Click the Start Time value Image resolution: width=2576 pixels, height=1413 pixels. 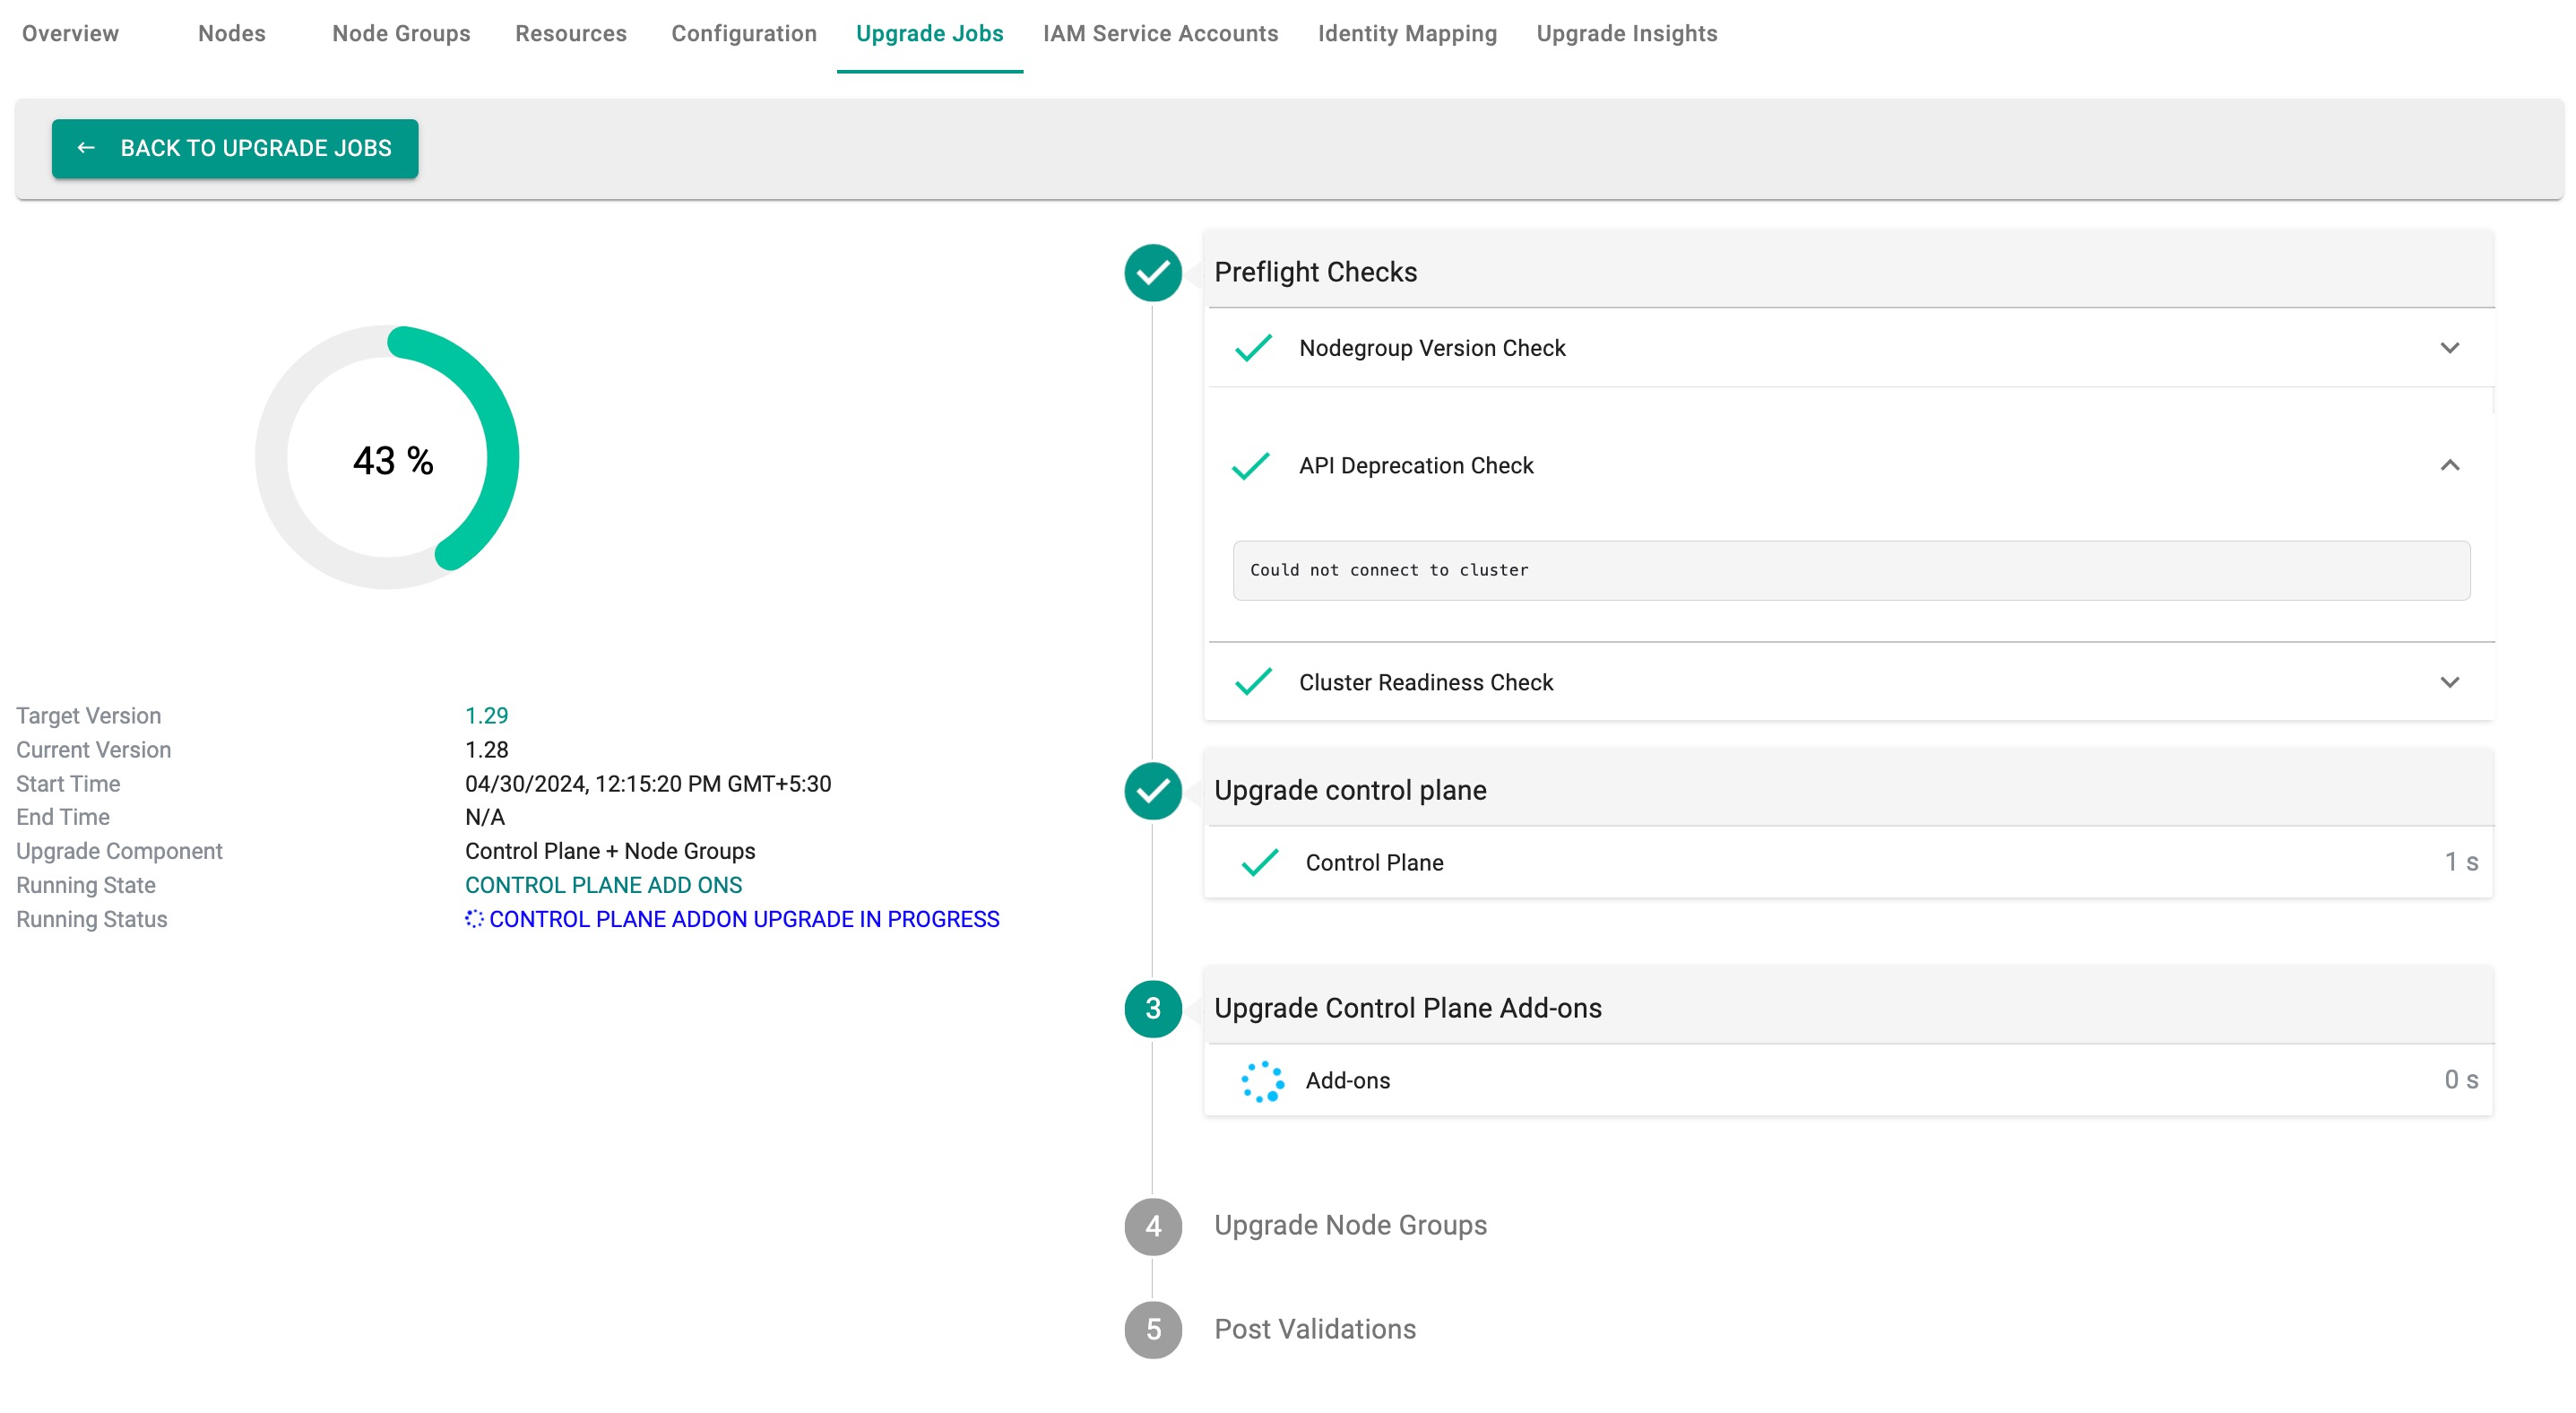click(x=648, y=784)
